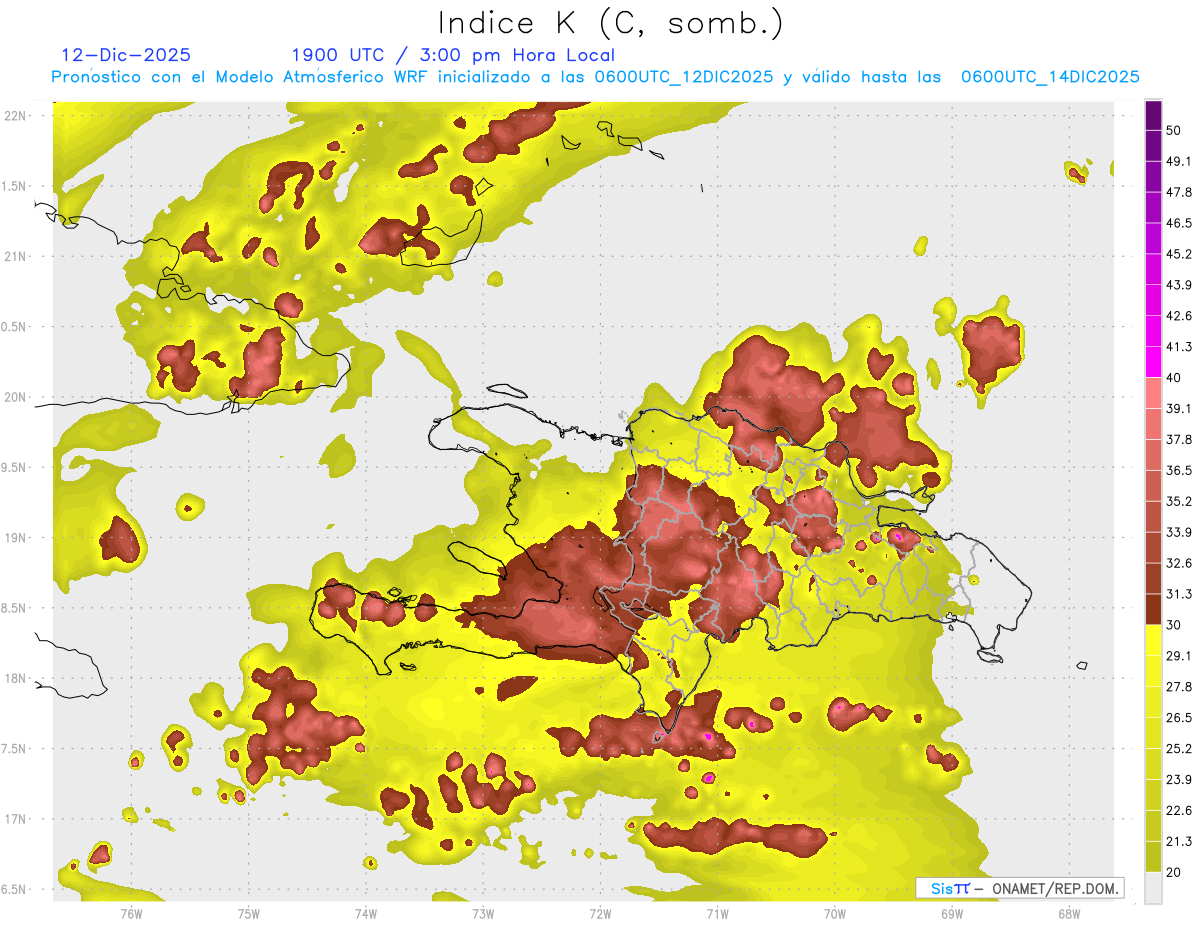Click the '35.2' colorbar value
The height and width of the screenshot is (927, 1200).
(1179, 501)
